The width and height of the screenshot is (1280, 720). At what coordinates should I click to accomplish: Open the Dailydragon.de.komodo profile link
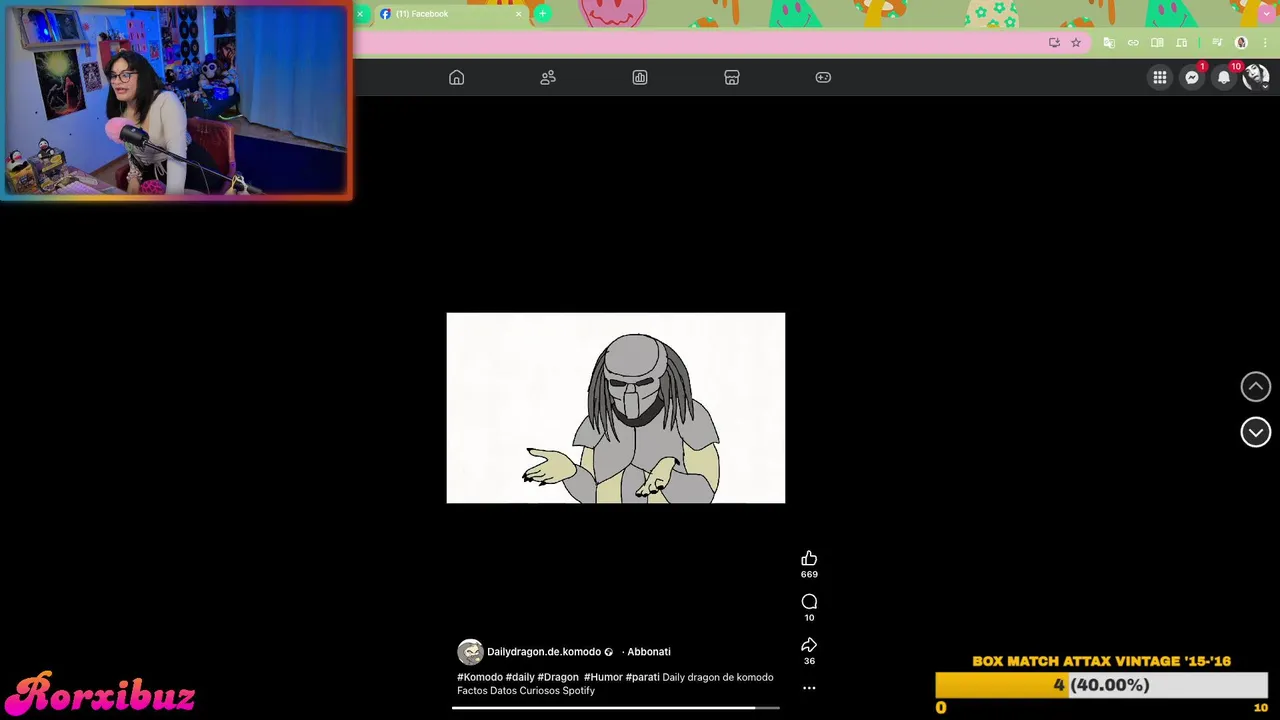544,652
